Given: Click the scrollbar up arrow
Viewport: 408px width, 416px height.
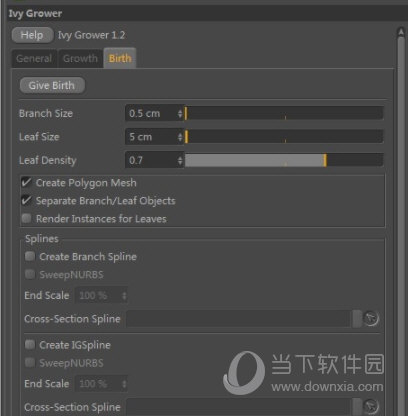Looking at the screenshot, I should coord(401,32).
